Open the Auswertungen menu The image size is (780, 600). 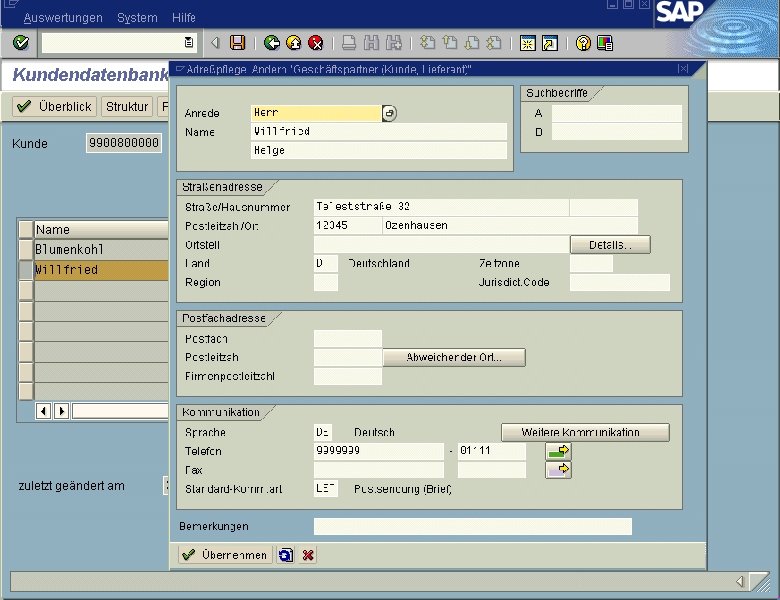click(x=63, y=18)
